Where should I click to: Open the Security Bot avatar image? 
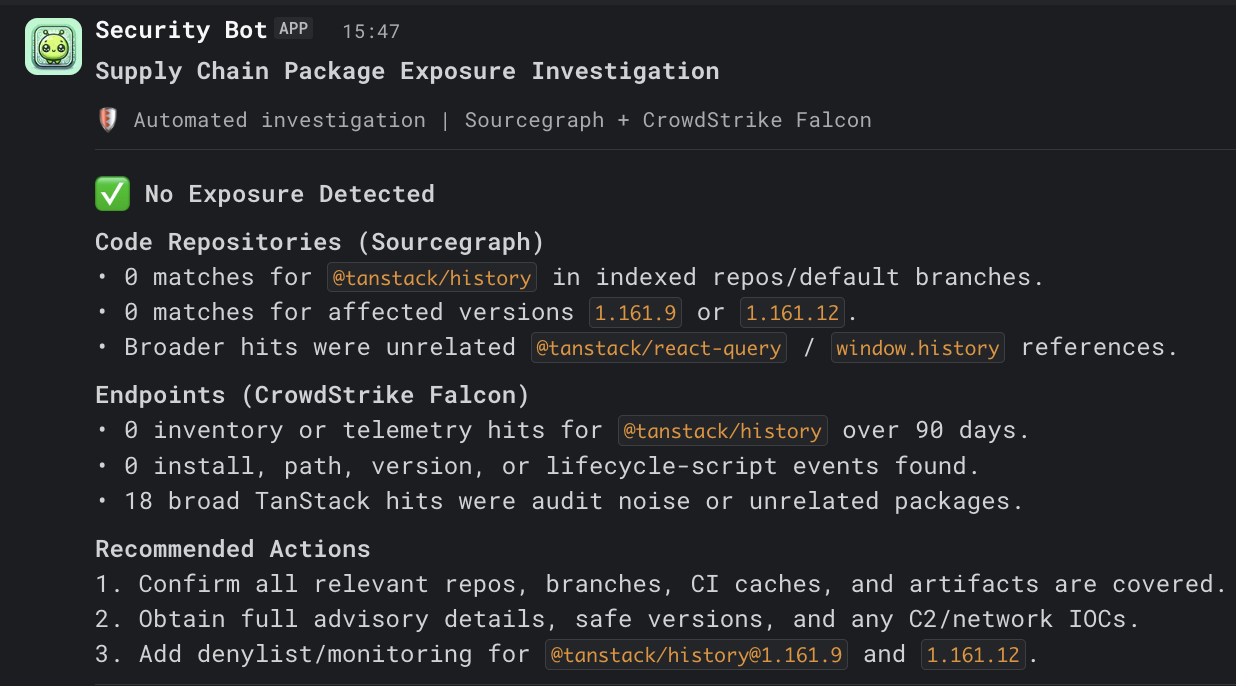[x=53, y=46]
